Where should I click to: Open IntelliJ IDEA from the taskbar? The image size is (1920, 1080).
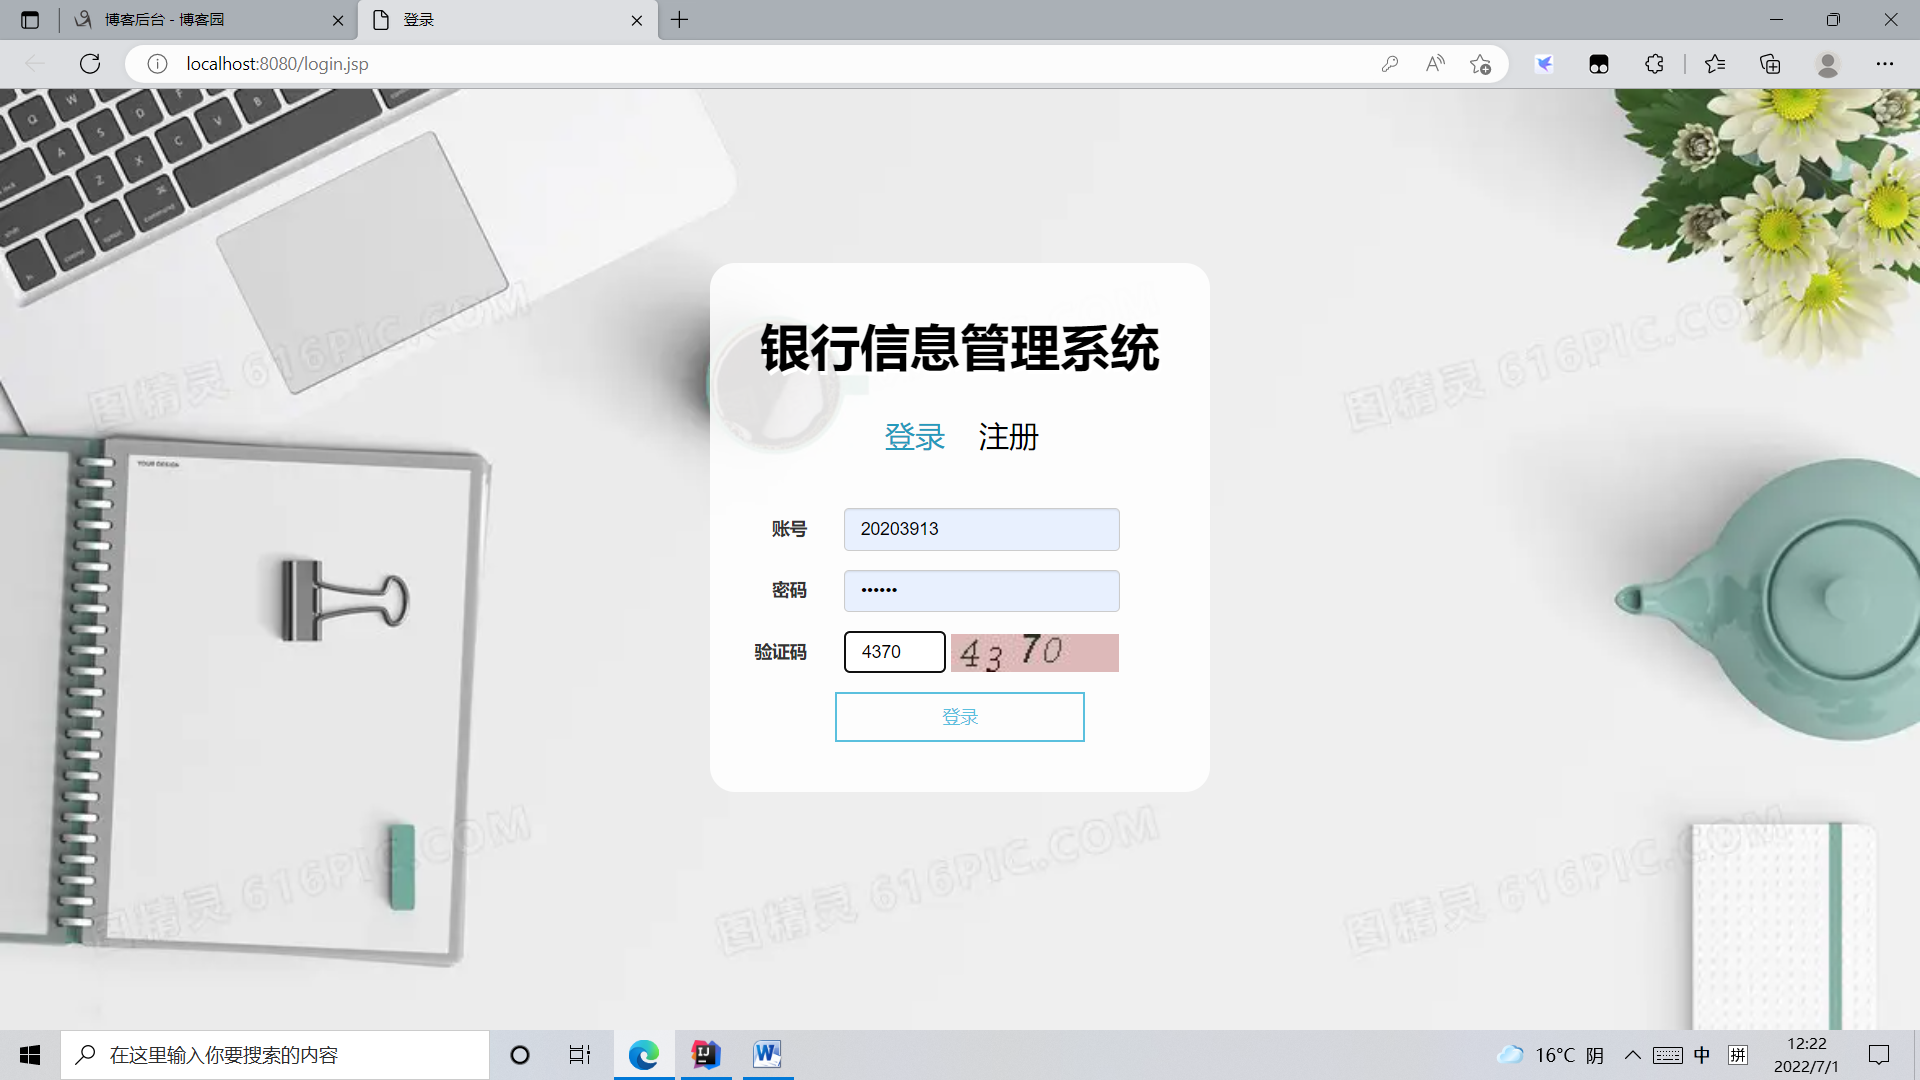pyautogui.click(x=706, y=1055)
